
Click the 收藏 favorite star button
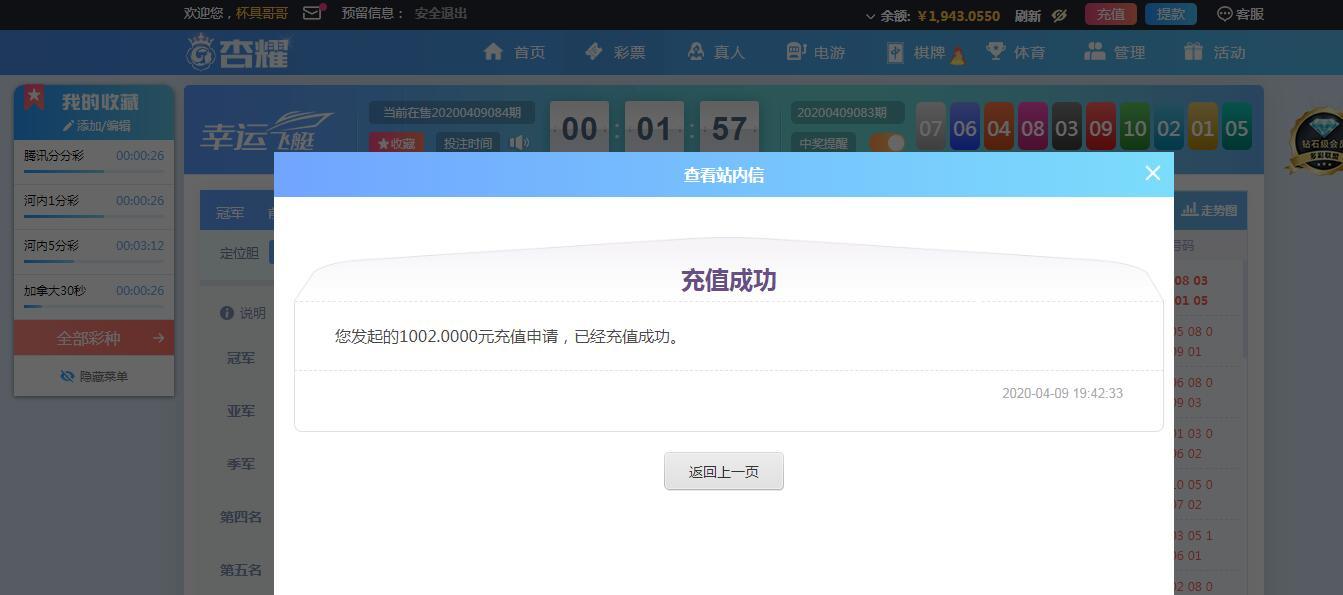(396, 143)
